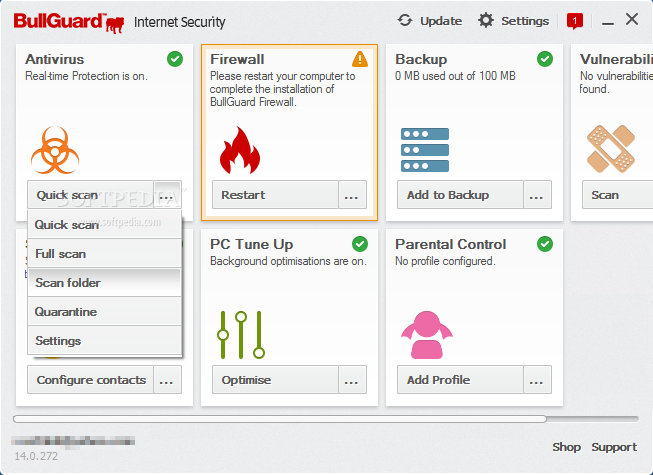Click the Antivirus Quick scan button
This screenshot has width=653, height=475.
click(90, 194)
